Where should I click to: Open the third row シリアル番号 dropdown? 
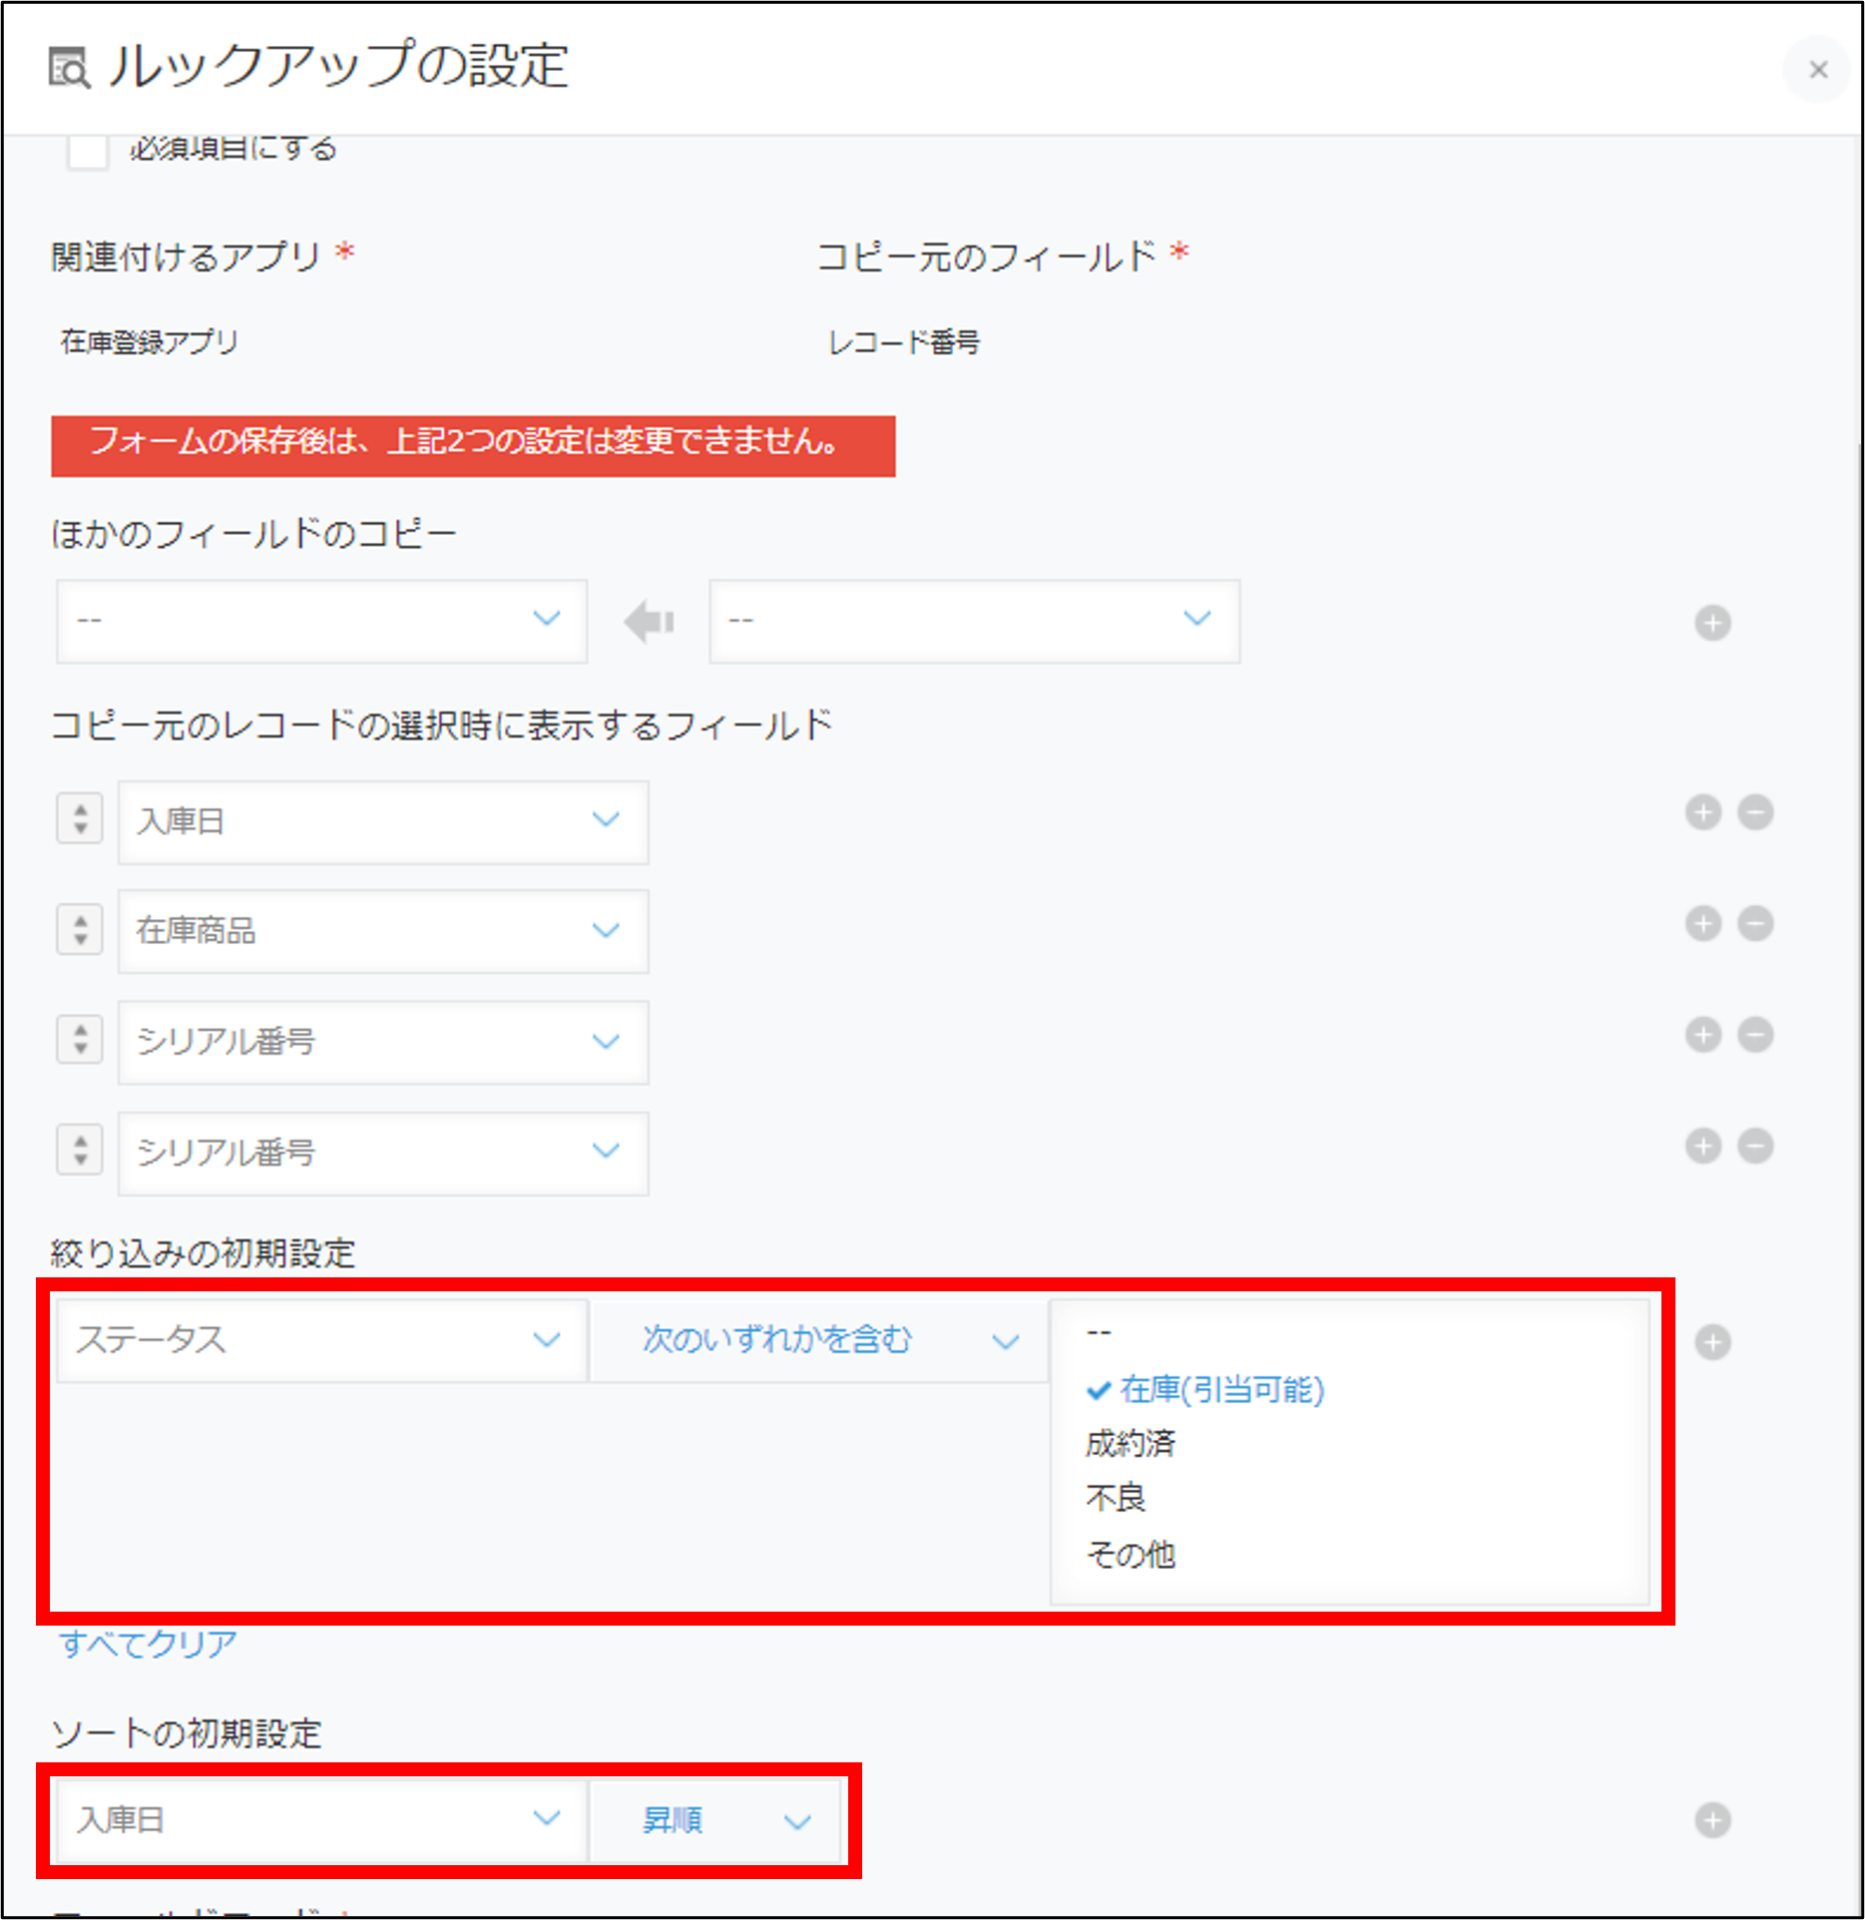tap(383, 1041)
